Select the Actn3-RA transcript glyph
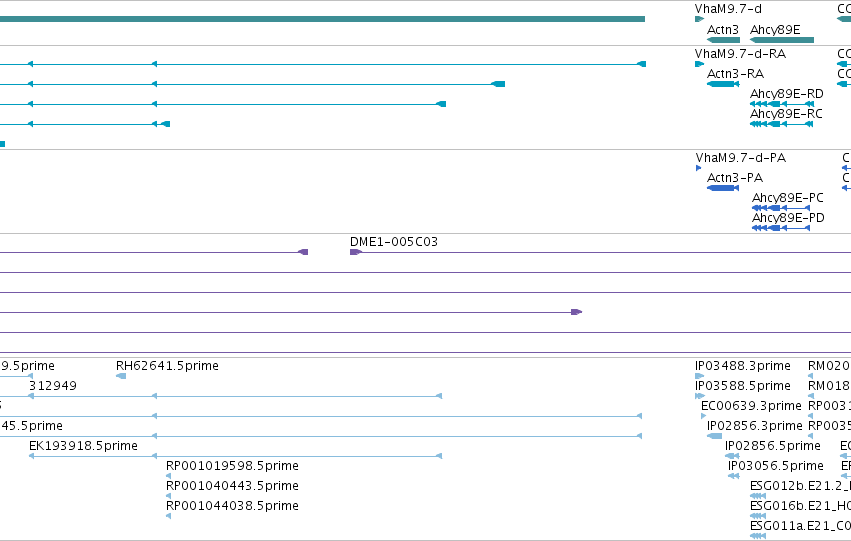Image resolution: width=851 pixels, height=541 pixels. coord(723,84)
